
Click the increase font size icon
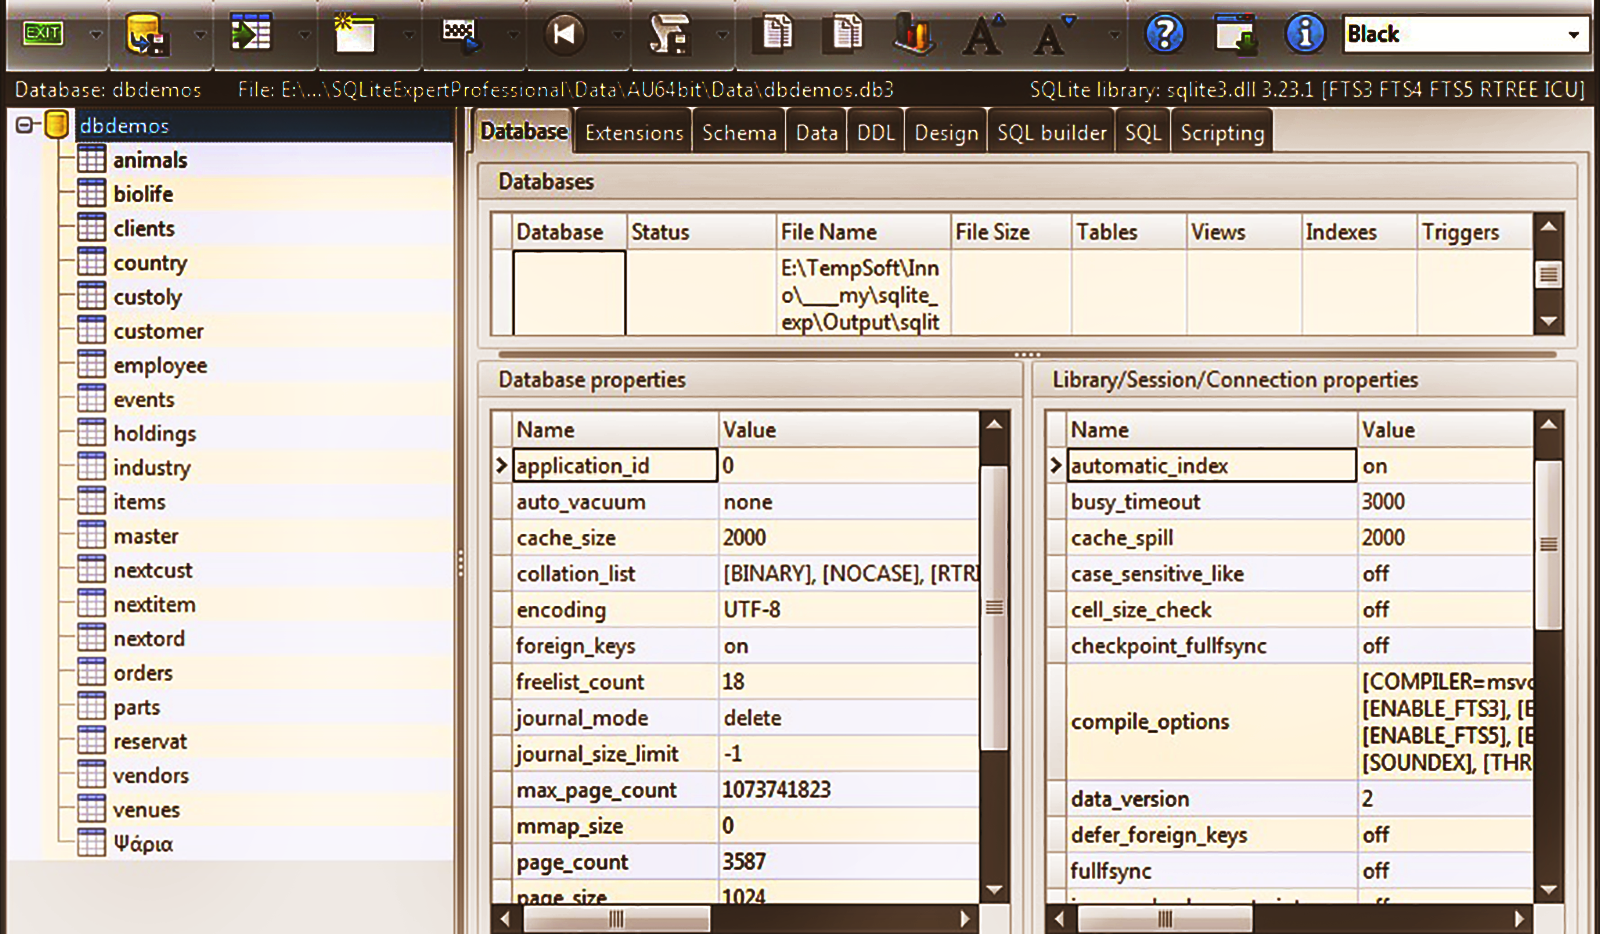[x=982, y=35]
